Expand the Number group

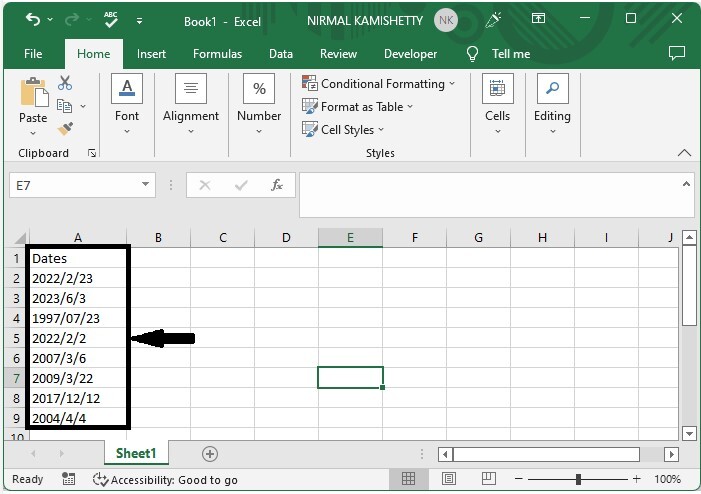(x=259, y=105)
